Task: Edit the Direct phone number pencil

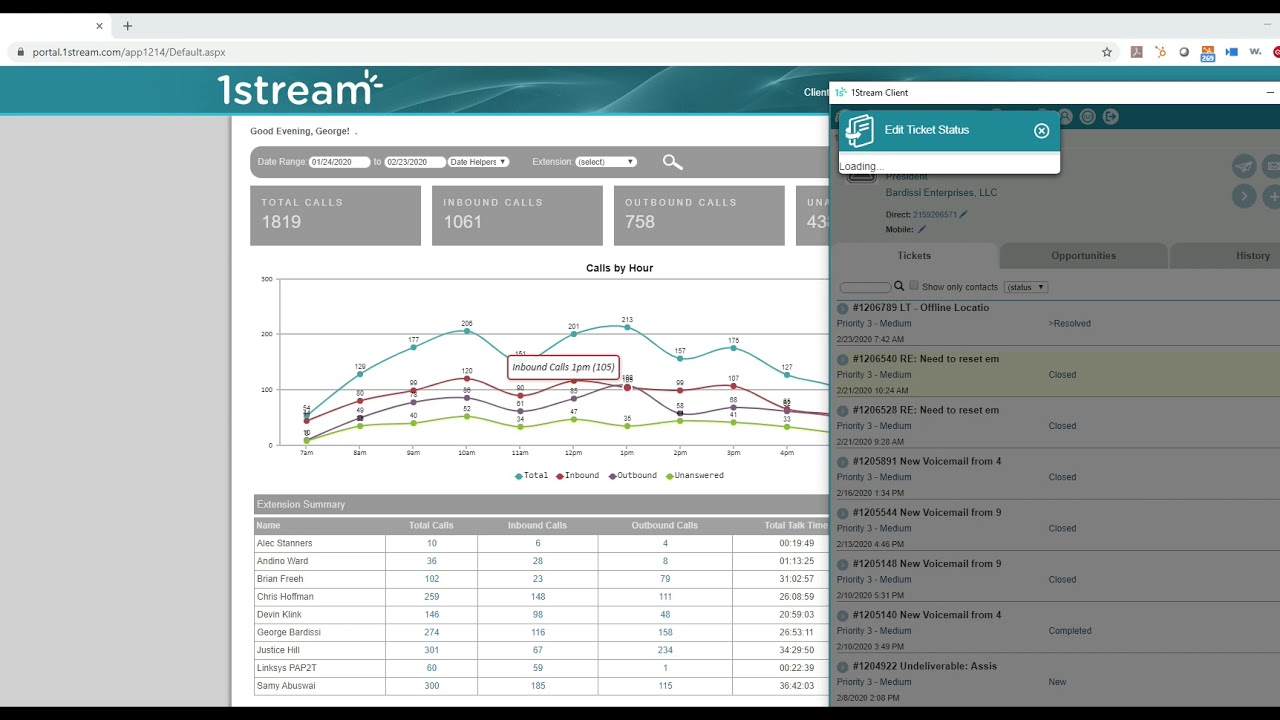Action: click(964, 215)
